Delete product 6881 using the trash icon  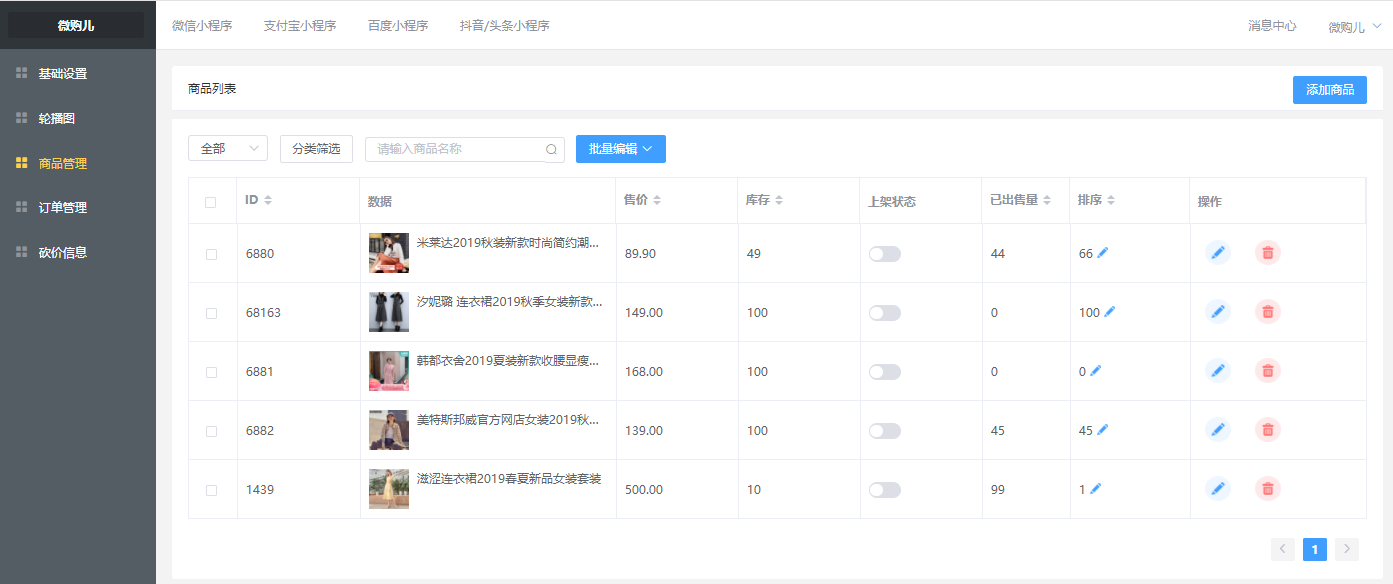tap(1268, 371)
